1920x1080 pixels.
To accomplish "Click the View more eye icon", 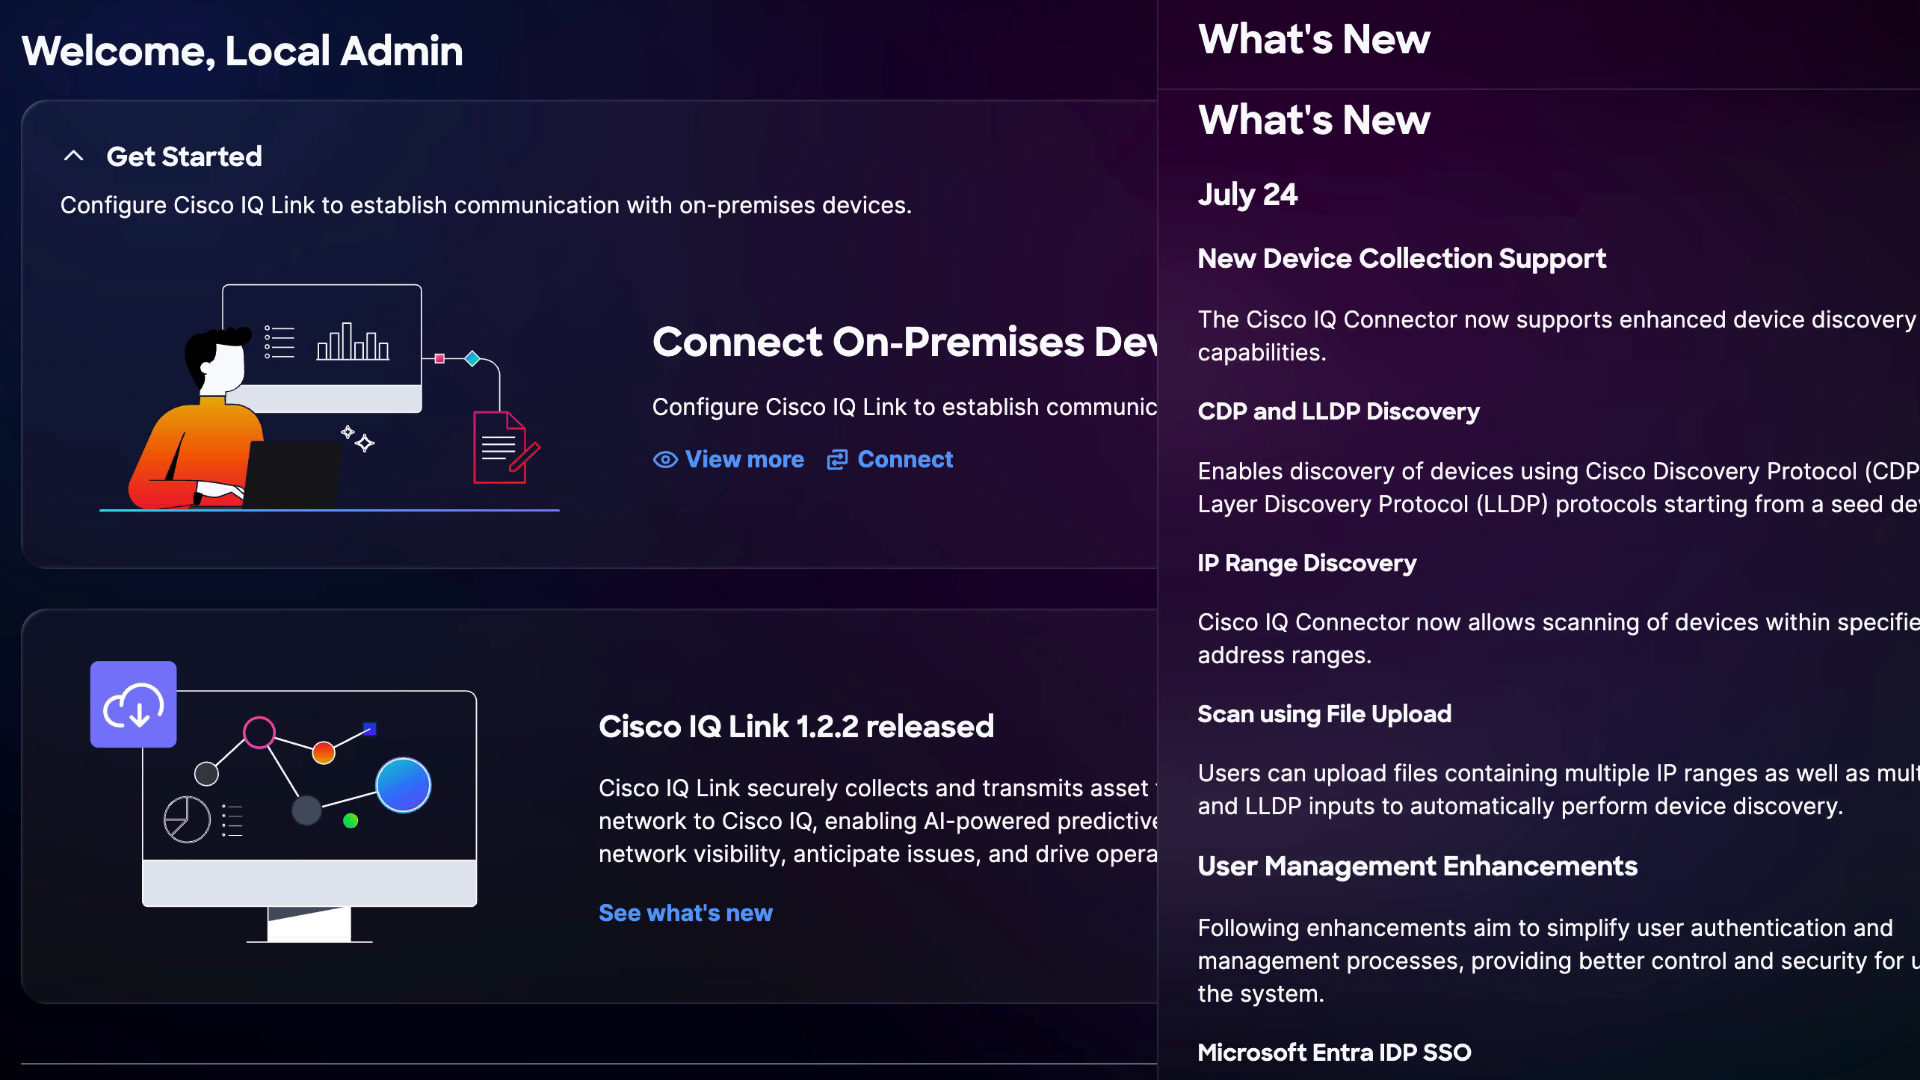I will coord(665,460).
